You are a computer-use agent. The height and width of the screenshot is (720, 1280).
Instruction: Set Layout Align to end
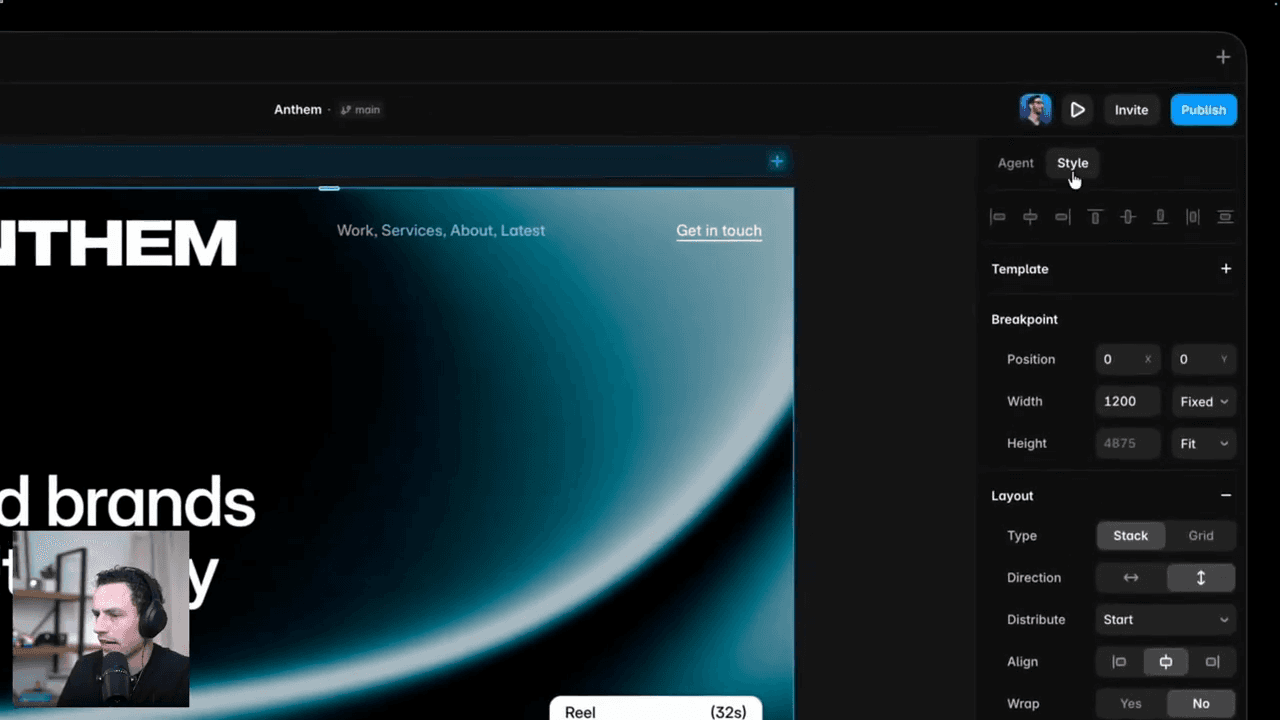pyautogui.click(x=1212, y=662)
